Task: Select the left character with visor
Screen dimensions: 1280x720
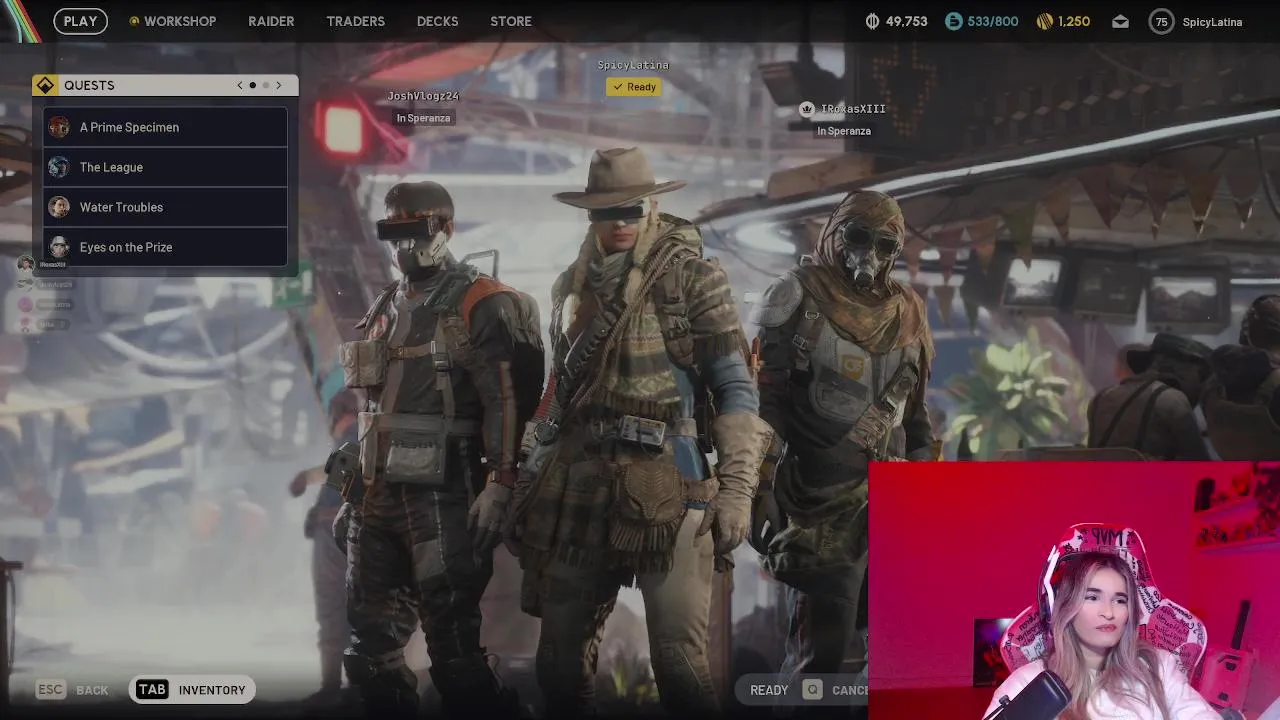Action: coord(430,440)
